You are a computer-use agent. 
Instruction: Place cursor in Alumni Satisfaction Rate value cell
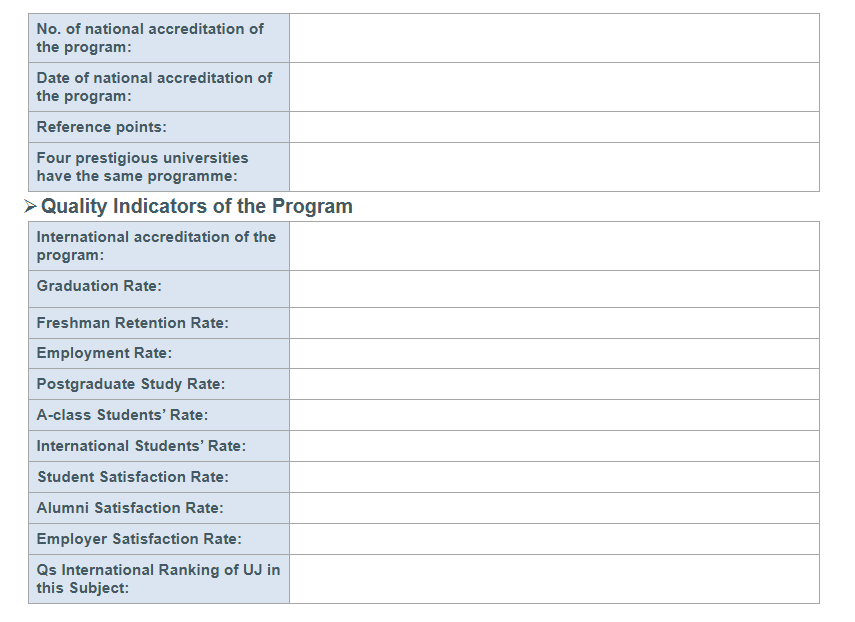[x=554, y=508]
